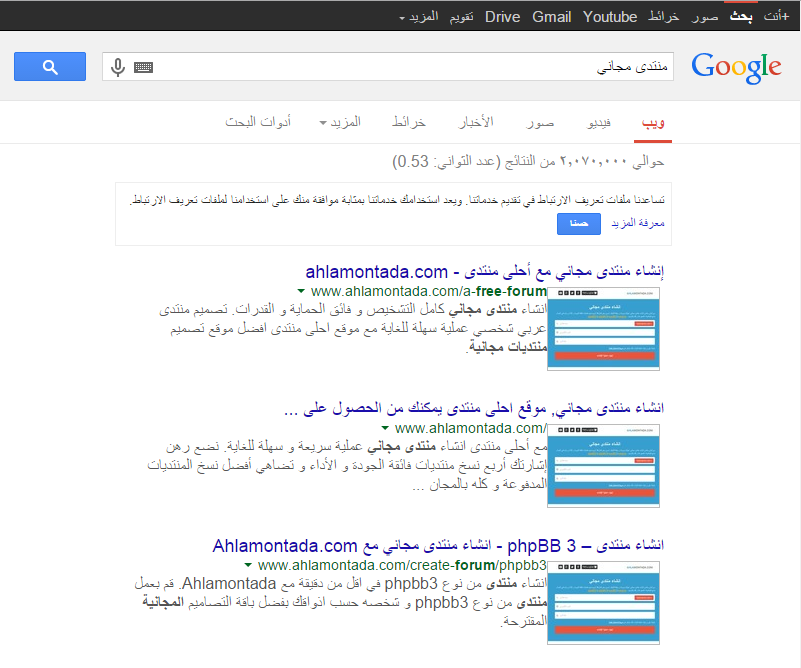Click URL www.ahlamontada.com/create-forum/phpbb3
801x668 pixels.
(402, 565)
